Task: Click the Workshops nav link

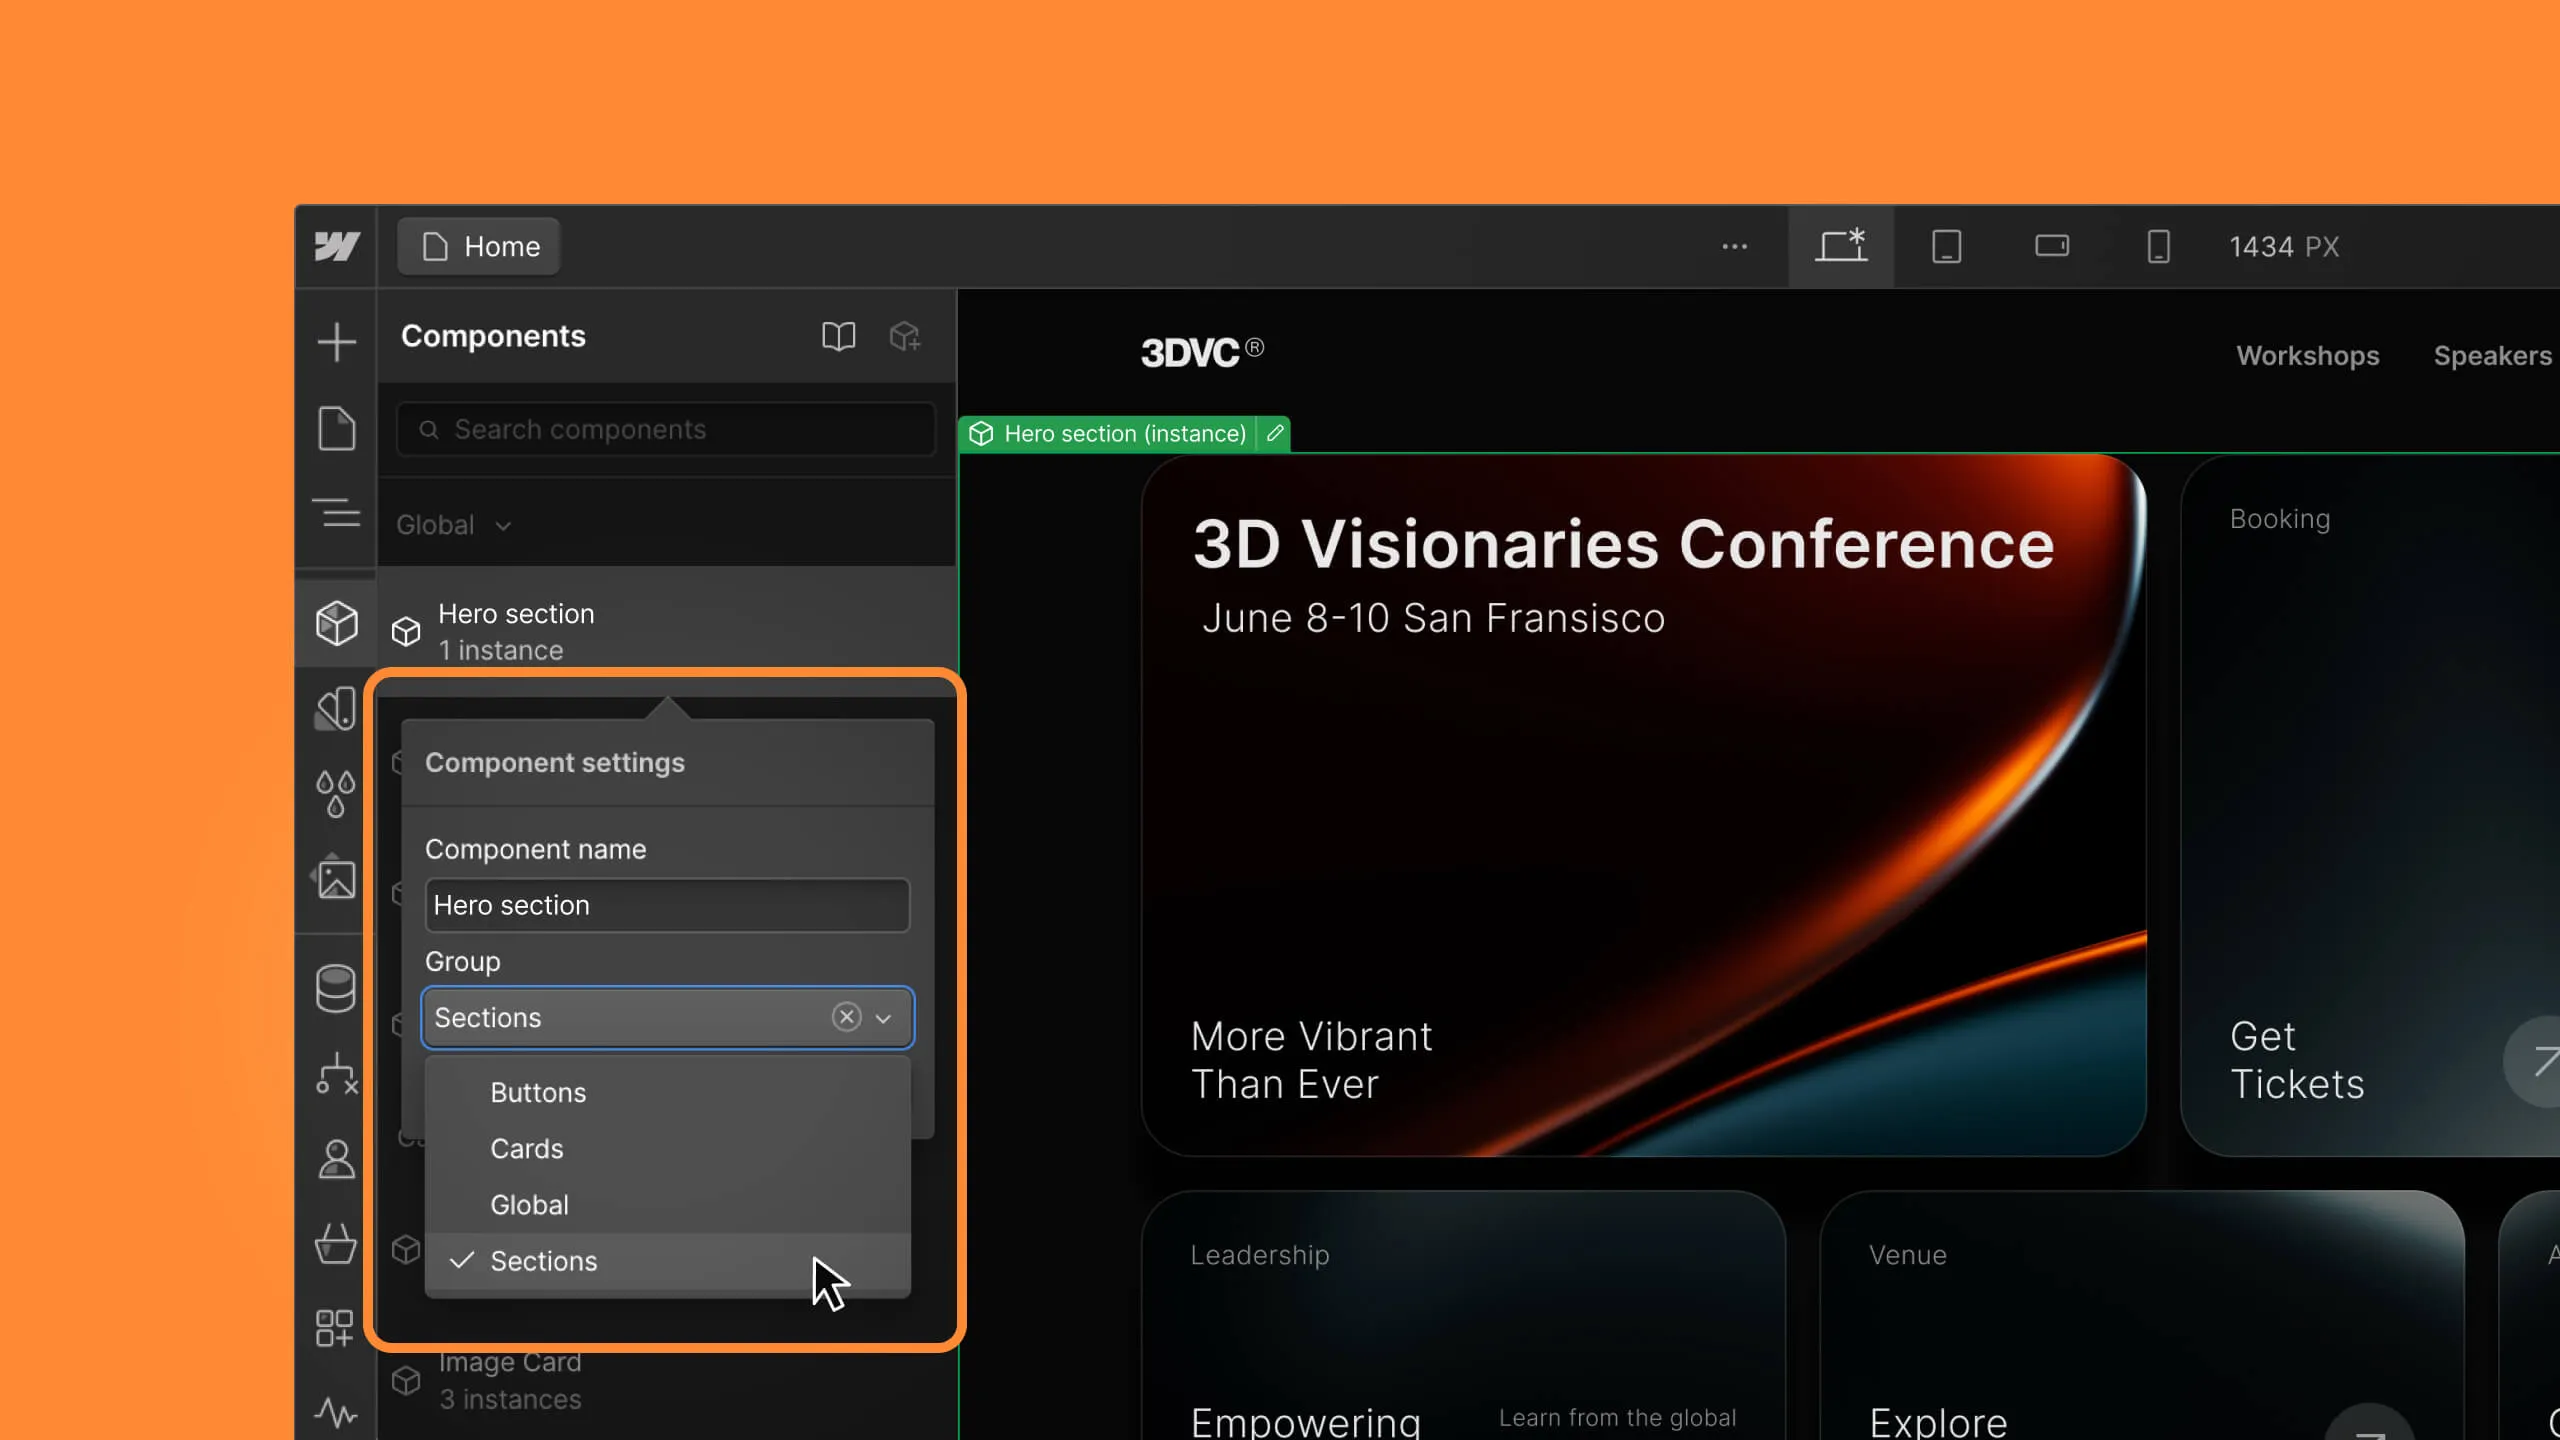Action: pyautogui.click(x=2307, y=356)
